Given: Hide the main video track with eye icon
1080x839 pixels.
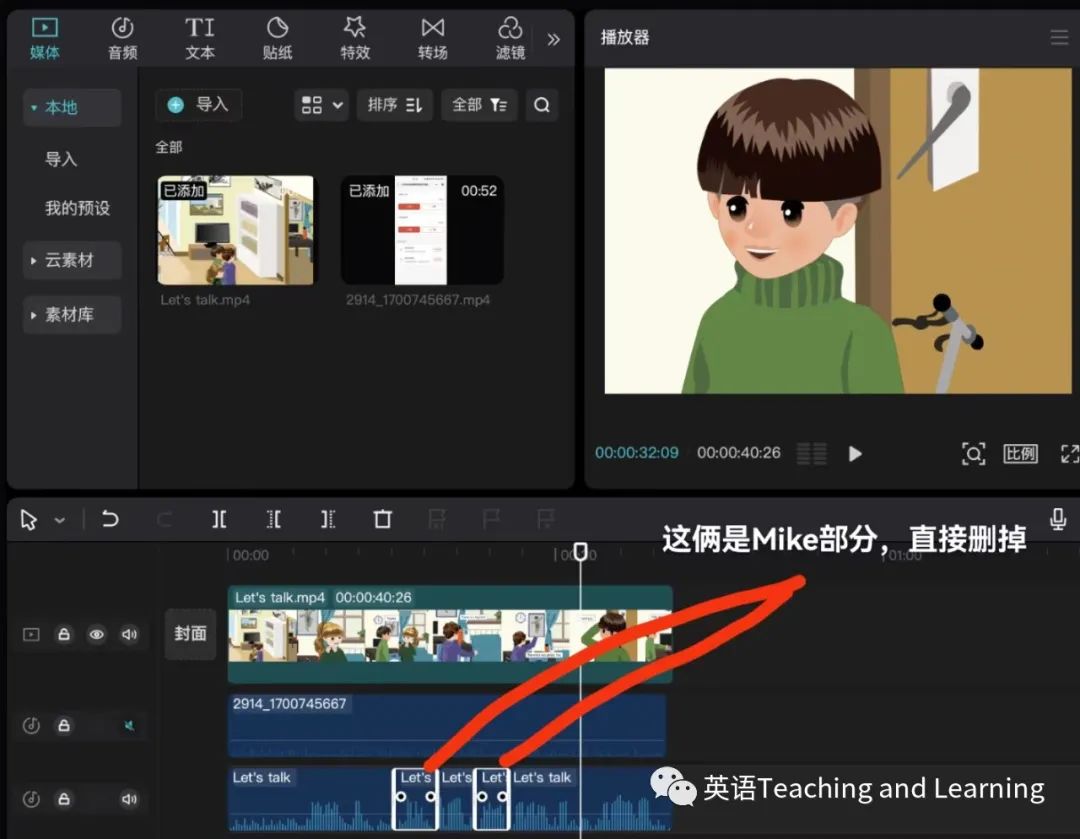Looking at the screenshot, I should [x=96, y=634].
